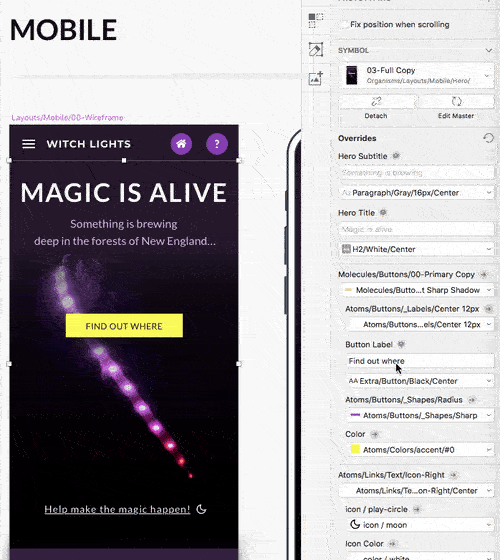The image size is (500, 560).
Task: Enable Fix position when scrolling checkbox
Action: [344, 25]
